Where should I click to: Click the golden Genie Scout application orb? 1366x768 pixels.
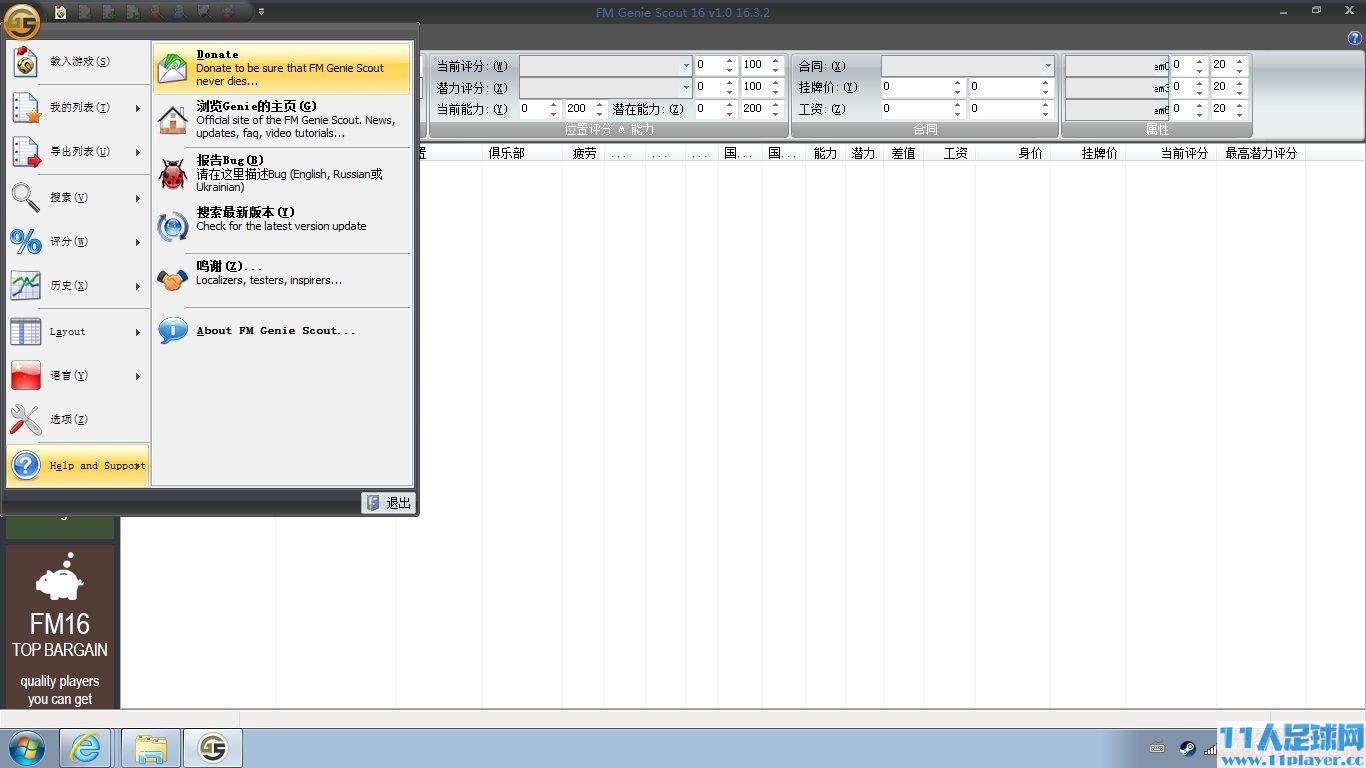click(22, 19)
